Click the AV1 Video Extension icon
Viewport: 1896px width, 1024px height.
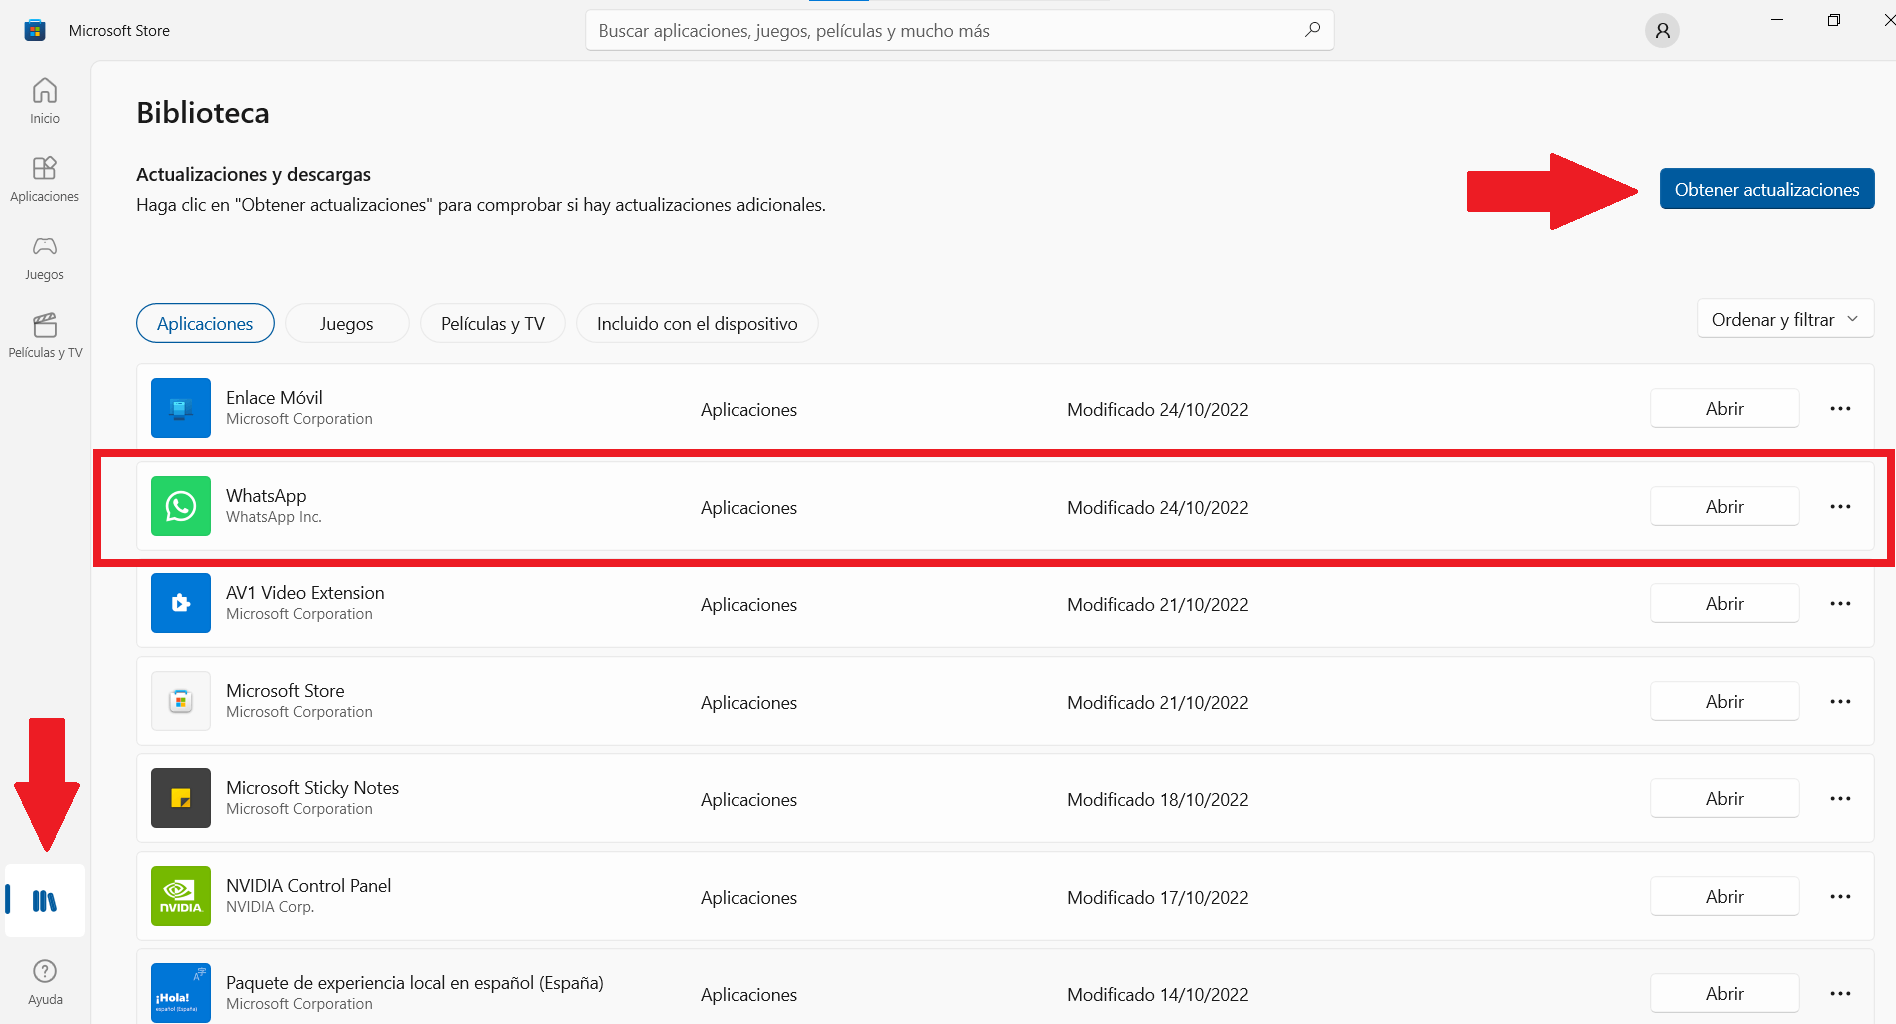coord(181,603)
